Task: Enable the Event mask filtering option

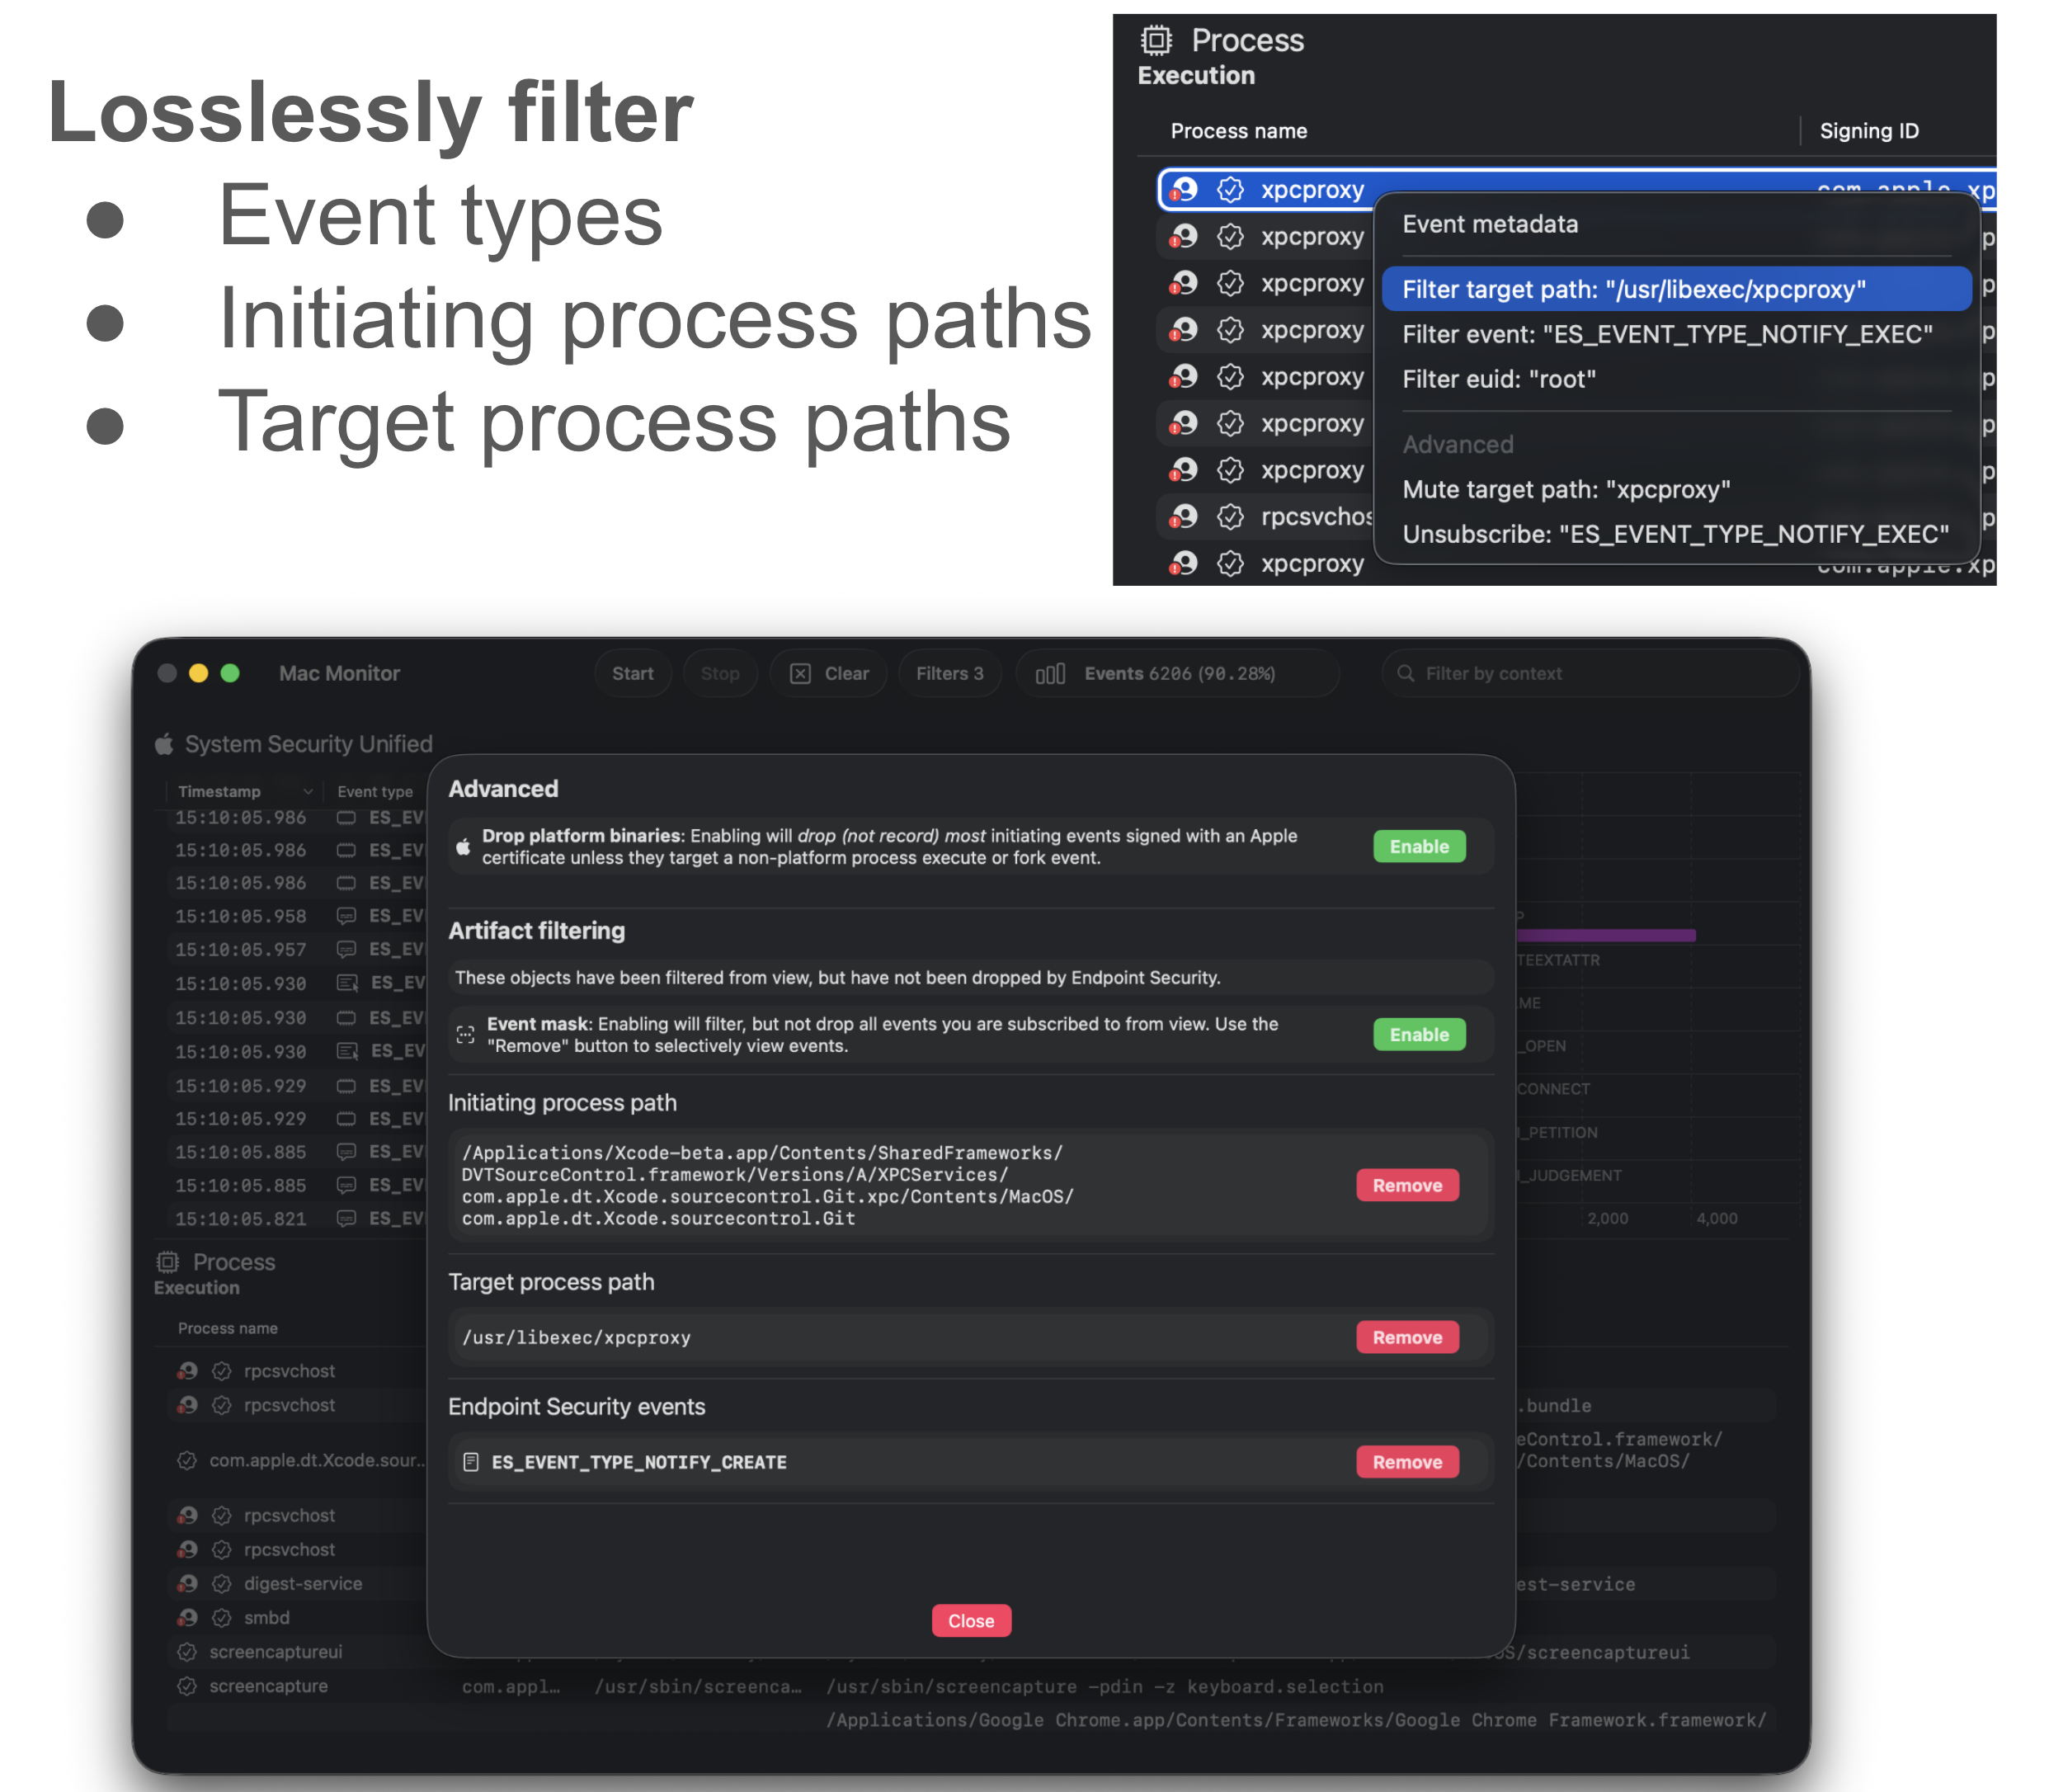Action: click(1419, 1034)
